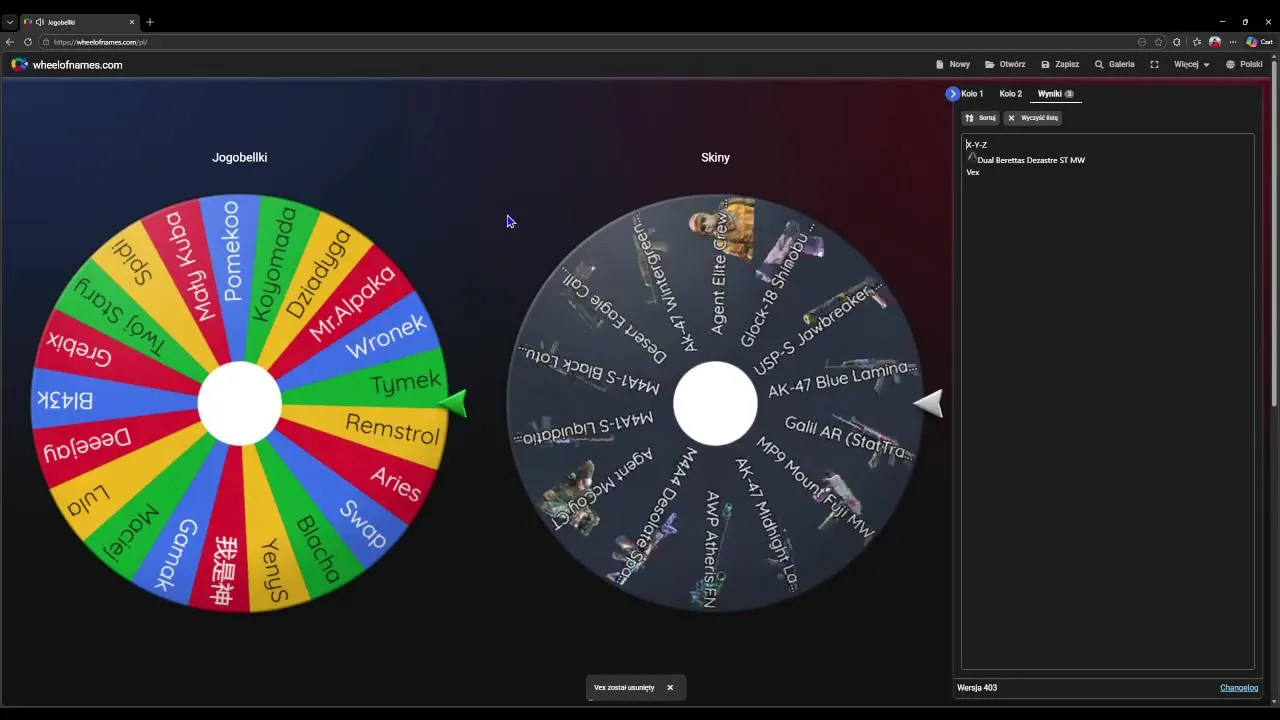Viewport: 1280px width, 720px height.
Task: Click the Dual Berettas Dezastre result entry
Action: pyautogui.click(x=1030, y=160)
